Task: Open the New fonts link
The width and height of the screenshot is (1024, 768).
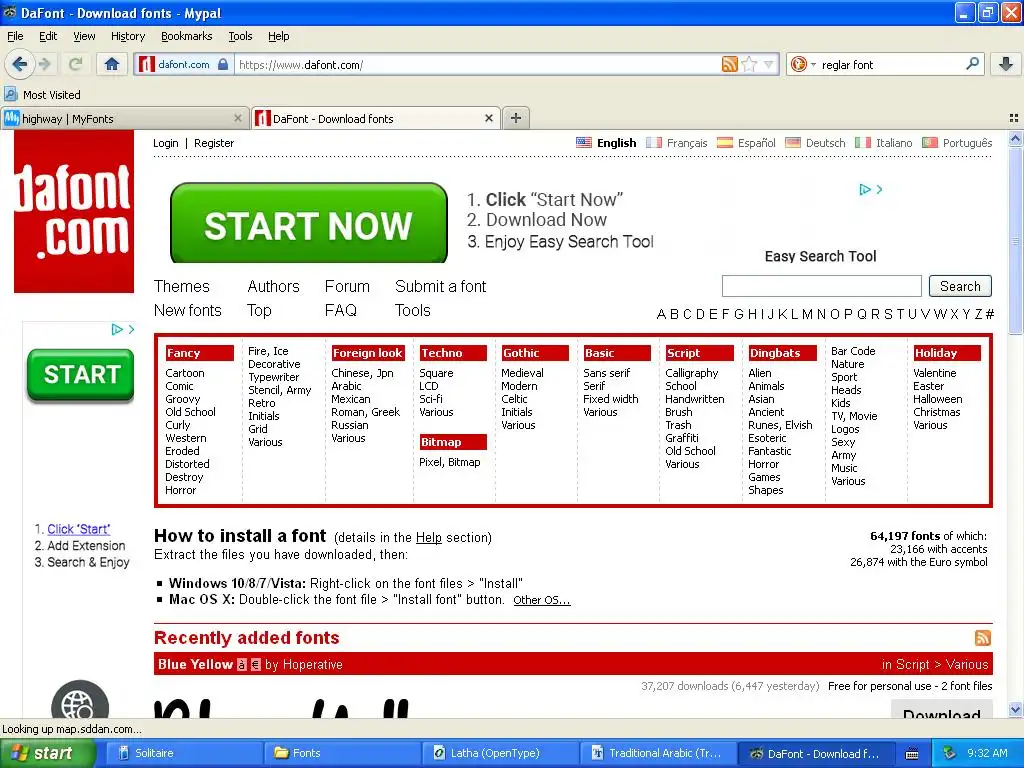Action: [x=187, y=310]
